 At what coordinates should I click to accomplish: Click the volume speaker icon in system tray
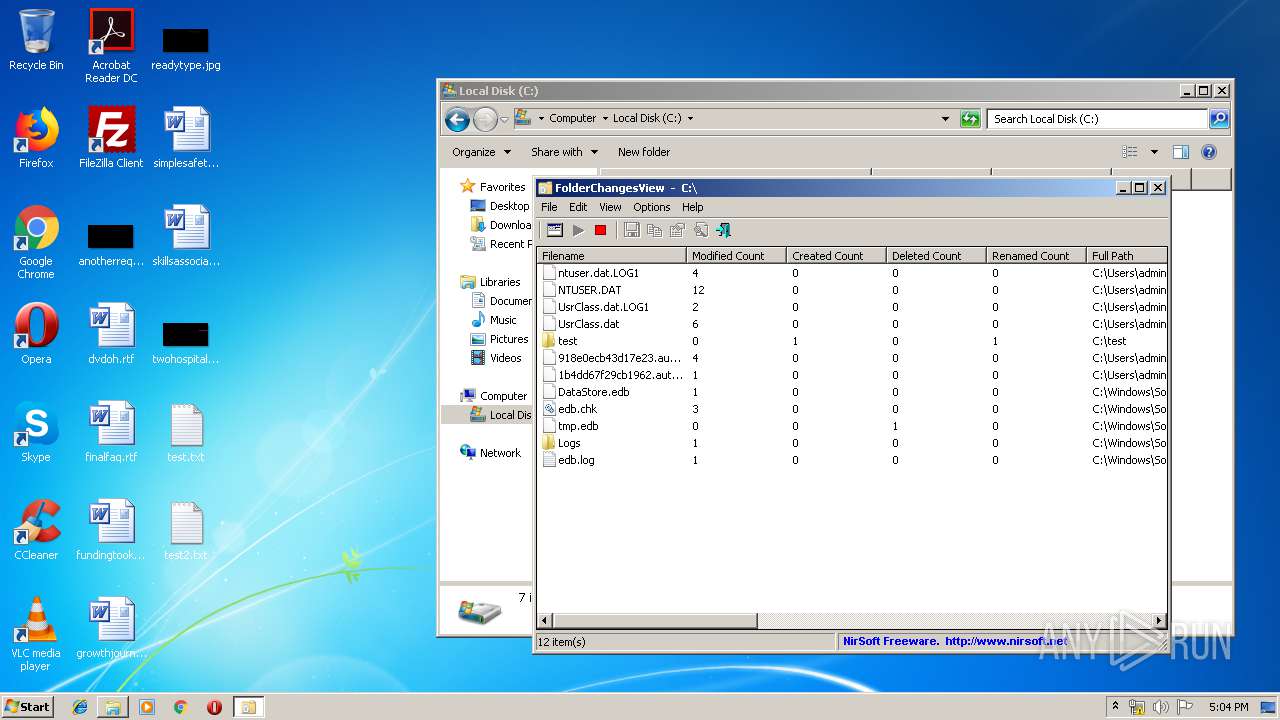point(1160,707)
